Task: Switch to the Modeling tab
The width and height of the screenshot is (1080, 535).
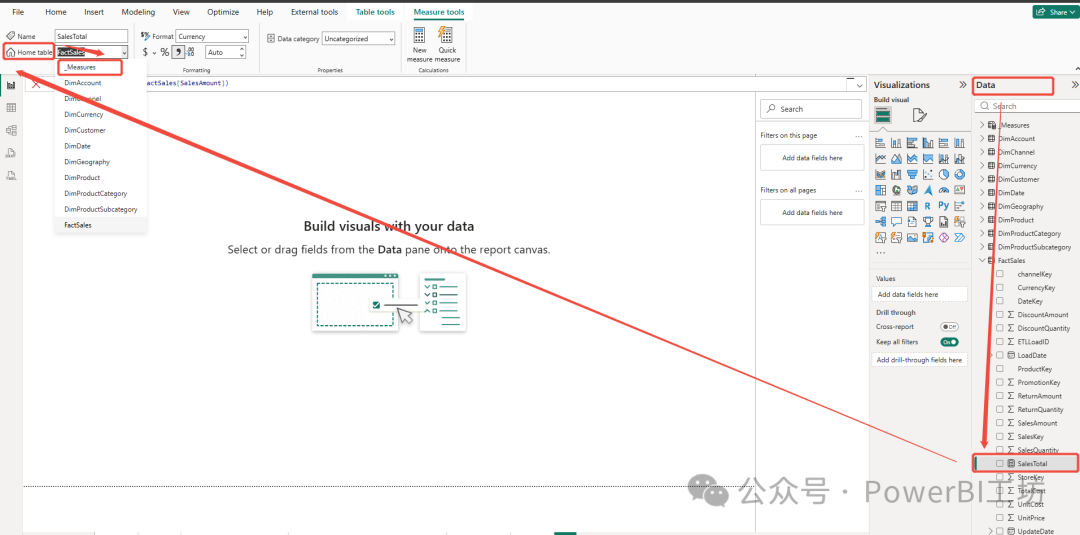Action: click(138, 12)
